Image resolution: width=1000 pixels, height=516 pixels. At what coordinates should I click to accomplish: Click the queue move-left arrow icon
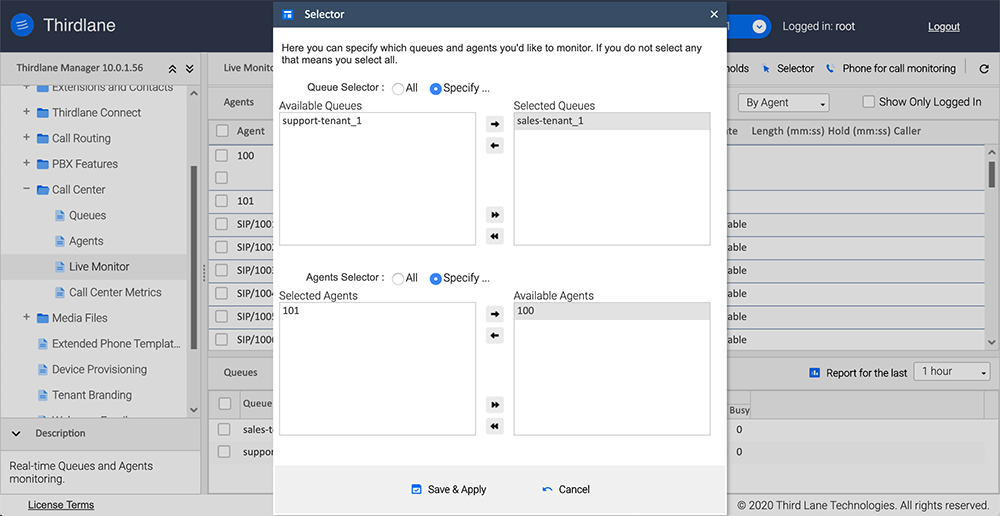point(494,146)
